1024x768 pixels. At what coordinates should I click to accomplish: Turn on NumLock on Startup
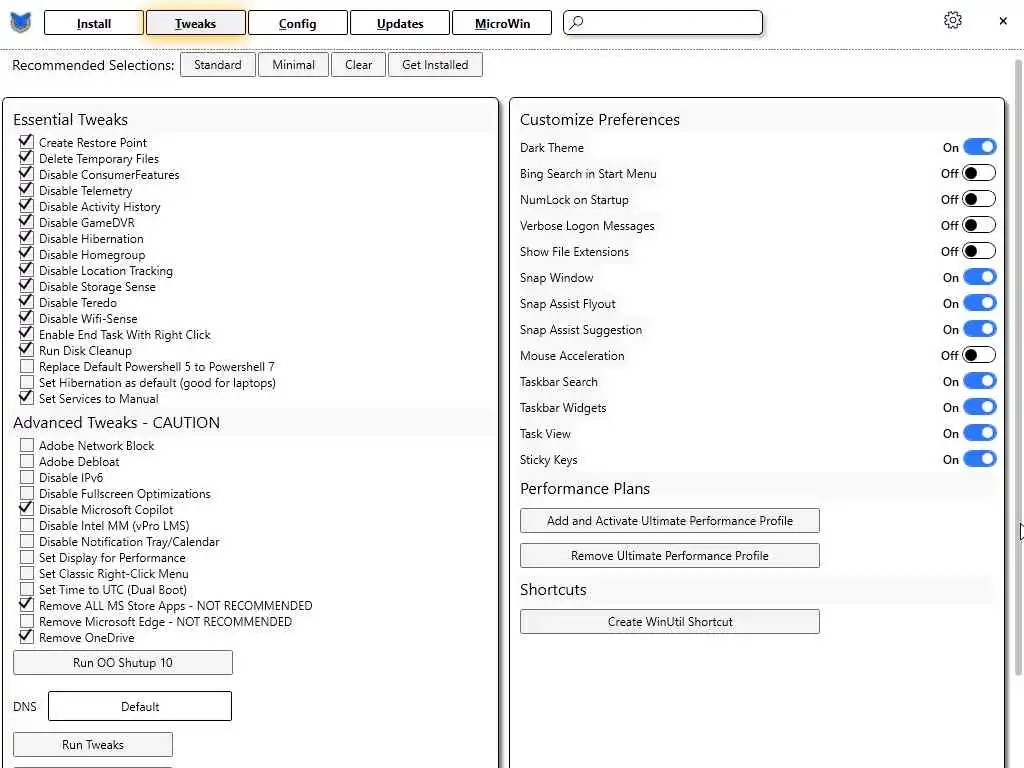(980, 199)
